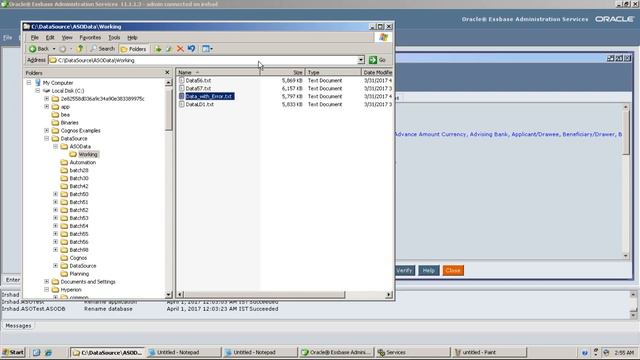This screenshot has width=640, height=360.
Task: Open the Edit menu in Explorer
Action: click(x=50, y=38)
